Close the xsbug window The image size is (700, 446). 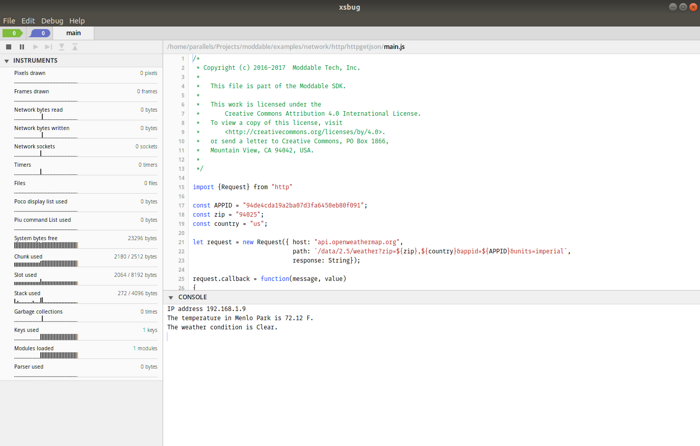(694, 7)
